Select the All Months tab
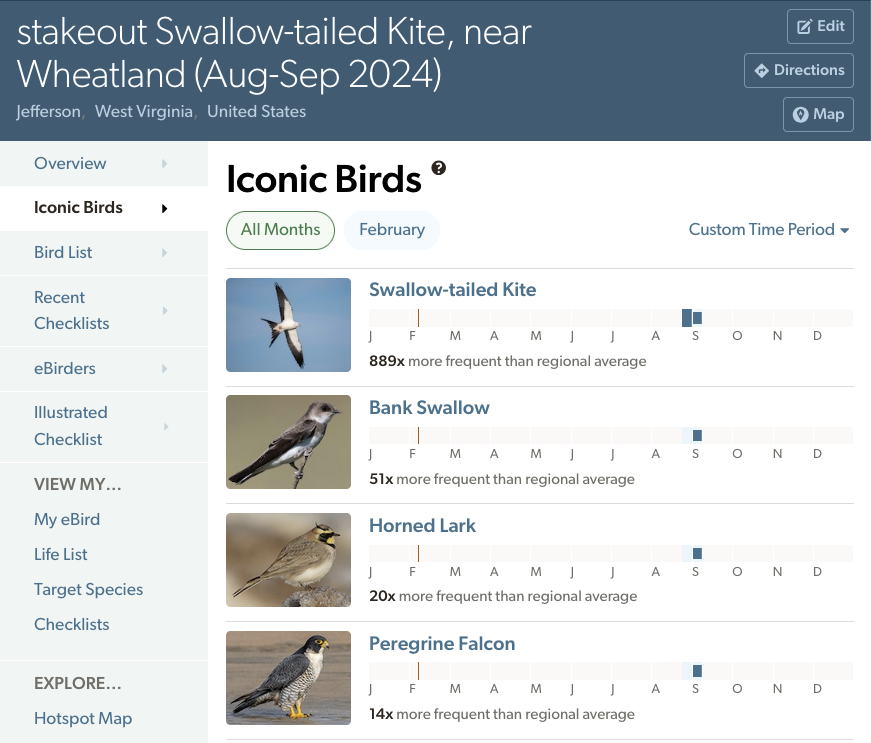Screen dimensions: 871x743 [280, 230]
